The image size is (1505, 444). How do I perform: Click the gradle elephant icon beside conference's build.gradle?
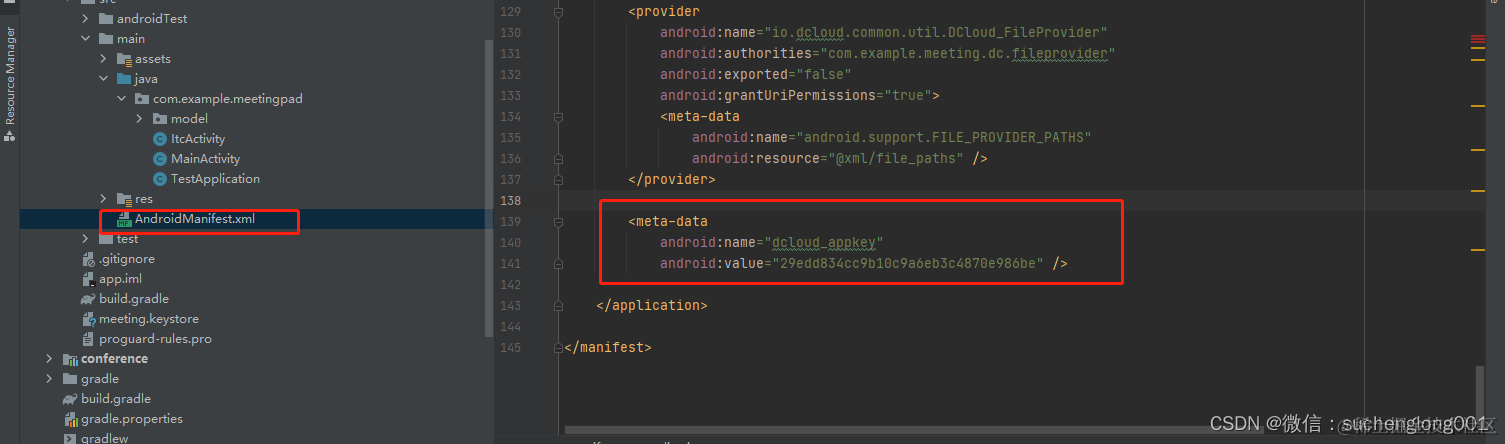[89, 299]
